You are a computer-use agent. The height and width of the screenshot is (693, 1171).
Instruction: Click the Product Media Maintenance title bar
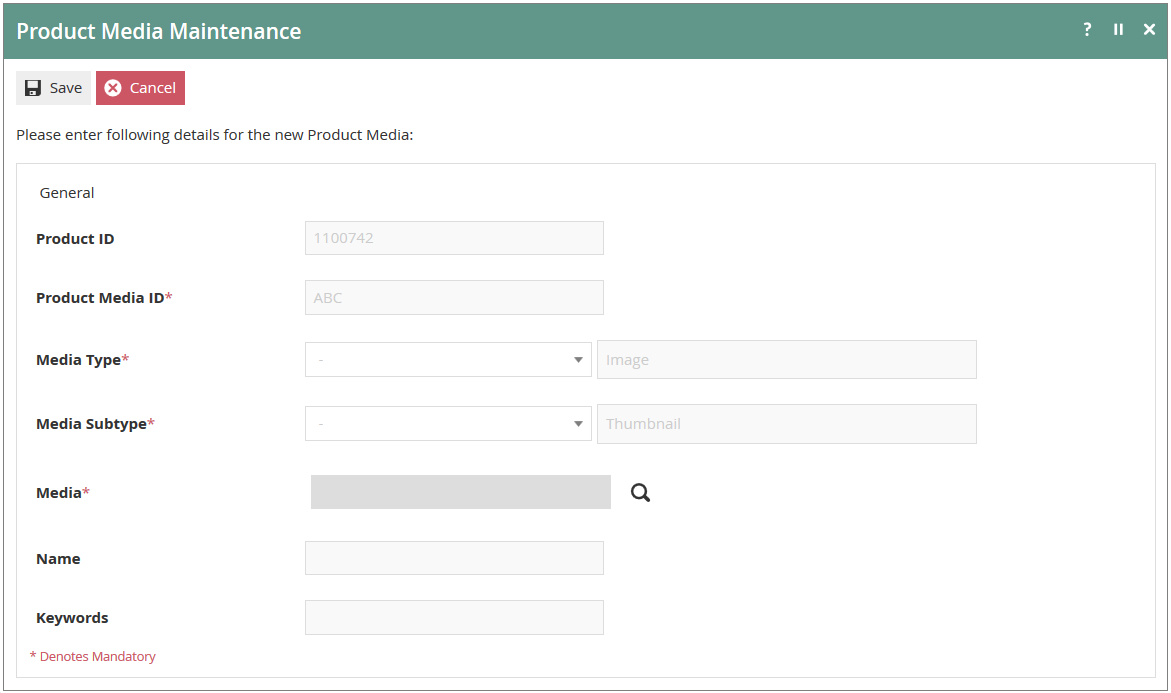[x=158, y=31]
